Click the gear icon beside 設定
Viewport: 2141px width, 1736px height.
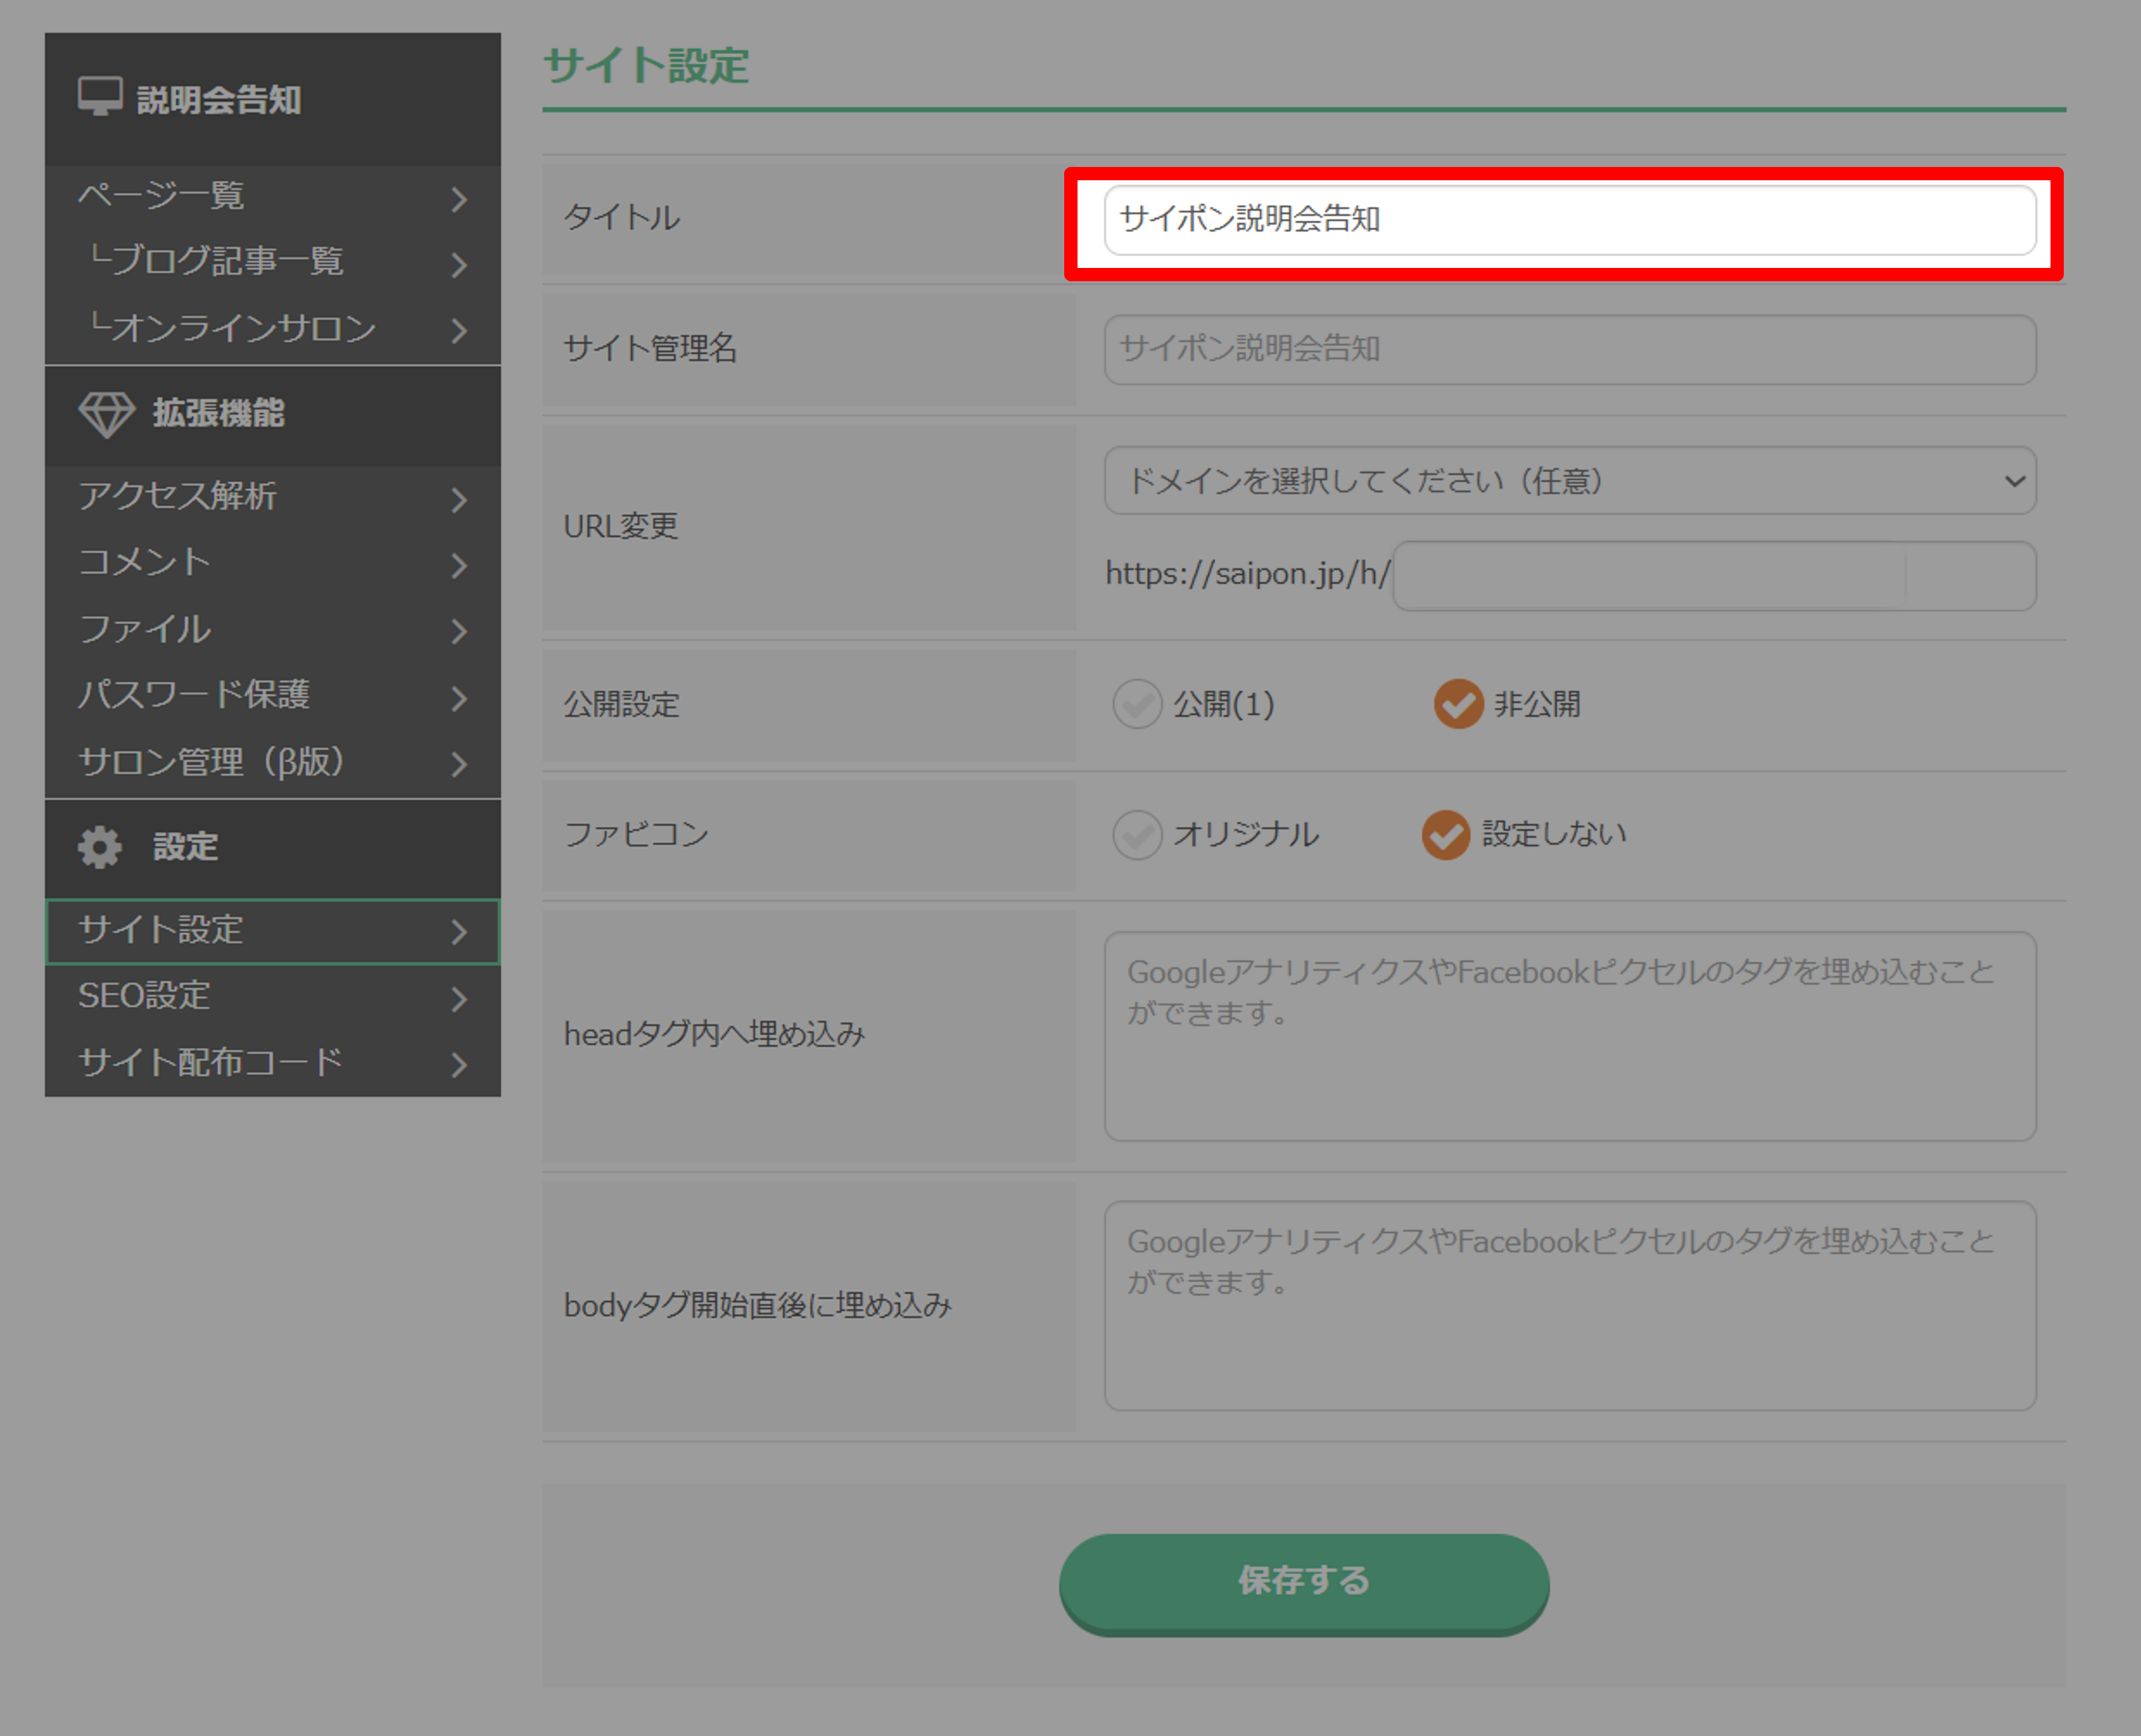tap(100, 847)
